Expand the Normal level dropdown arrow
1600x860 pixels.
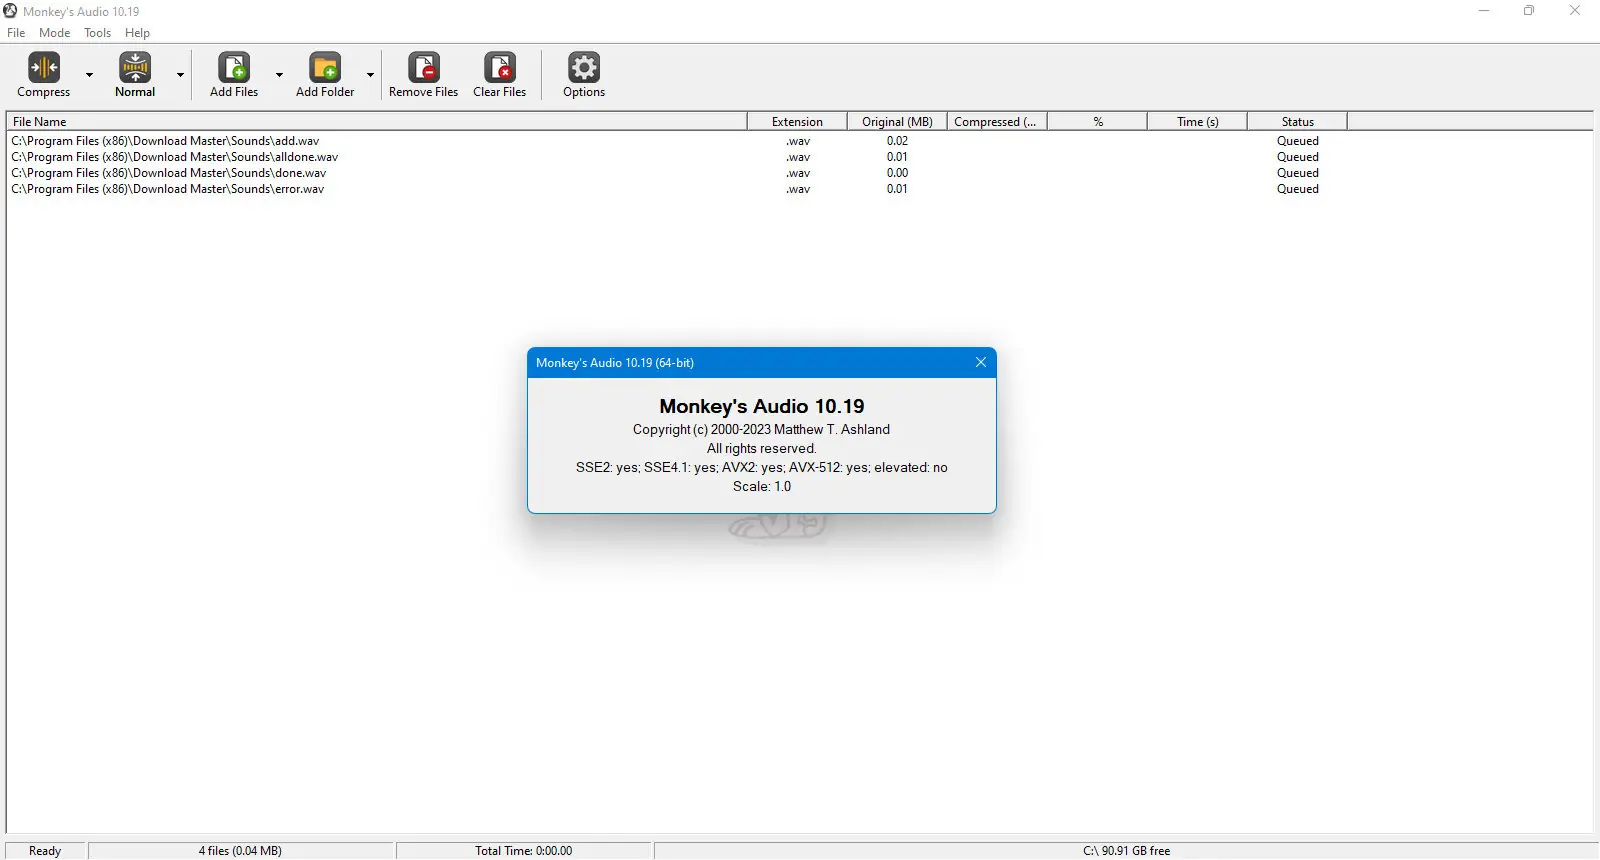pyautogui.click(x=180, y=75)
